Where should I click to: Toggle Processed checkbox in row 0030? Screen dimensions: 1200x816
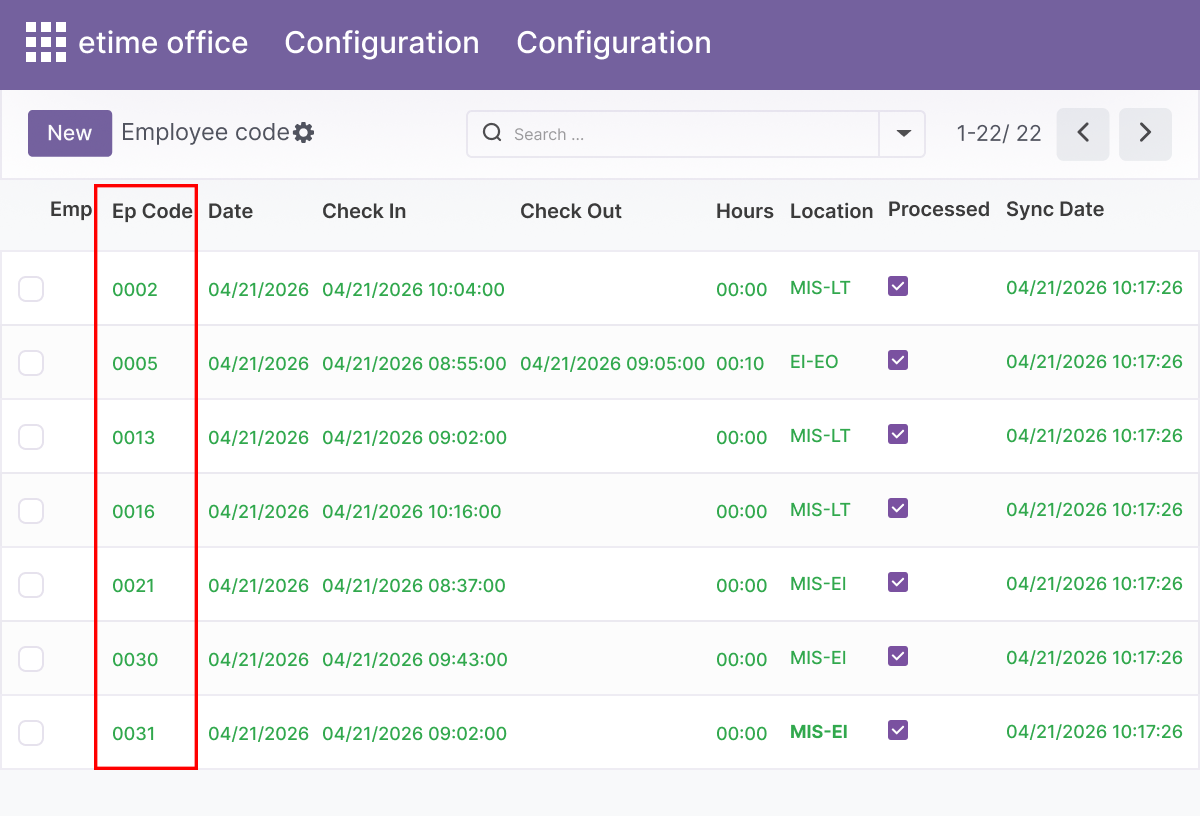(898, 656)
